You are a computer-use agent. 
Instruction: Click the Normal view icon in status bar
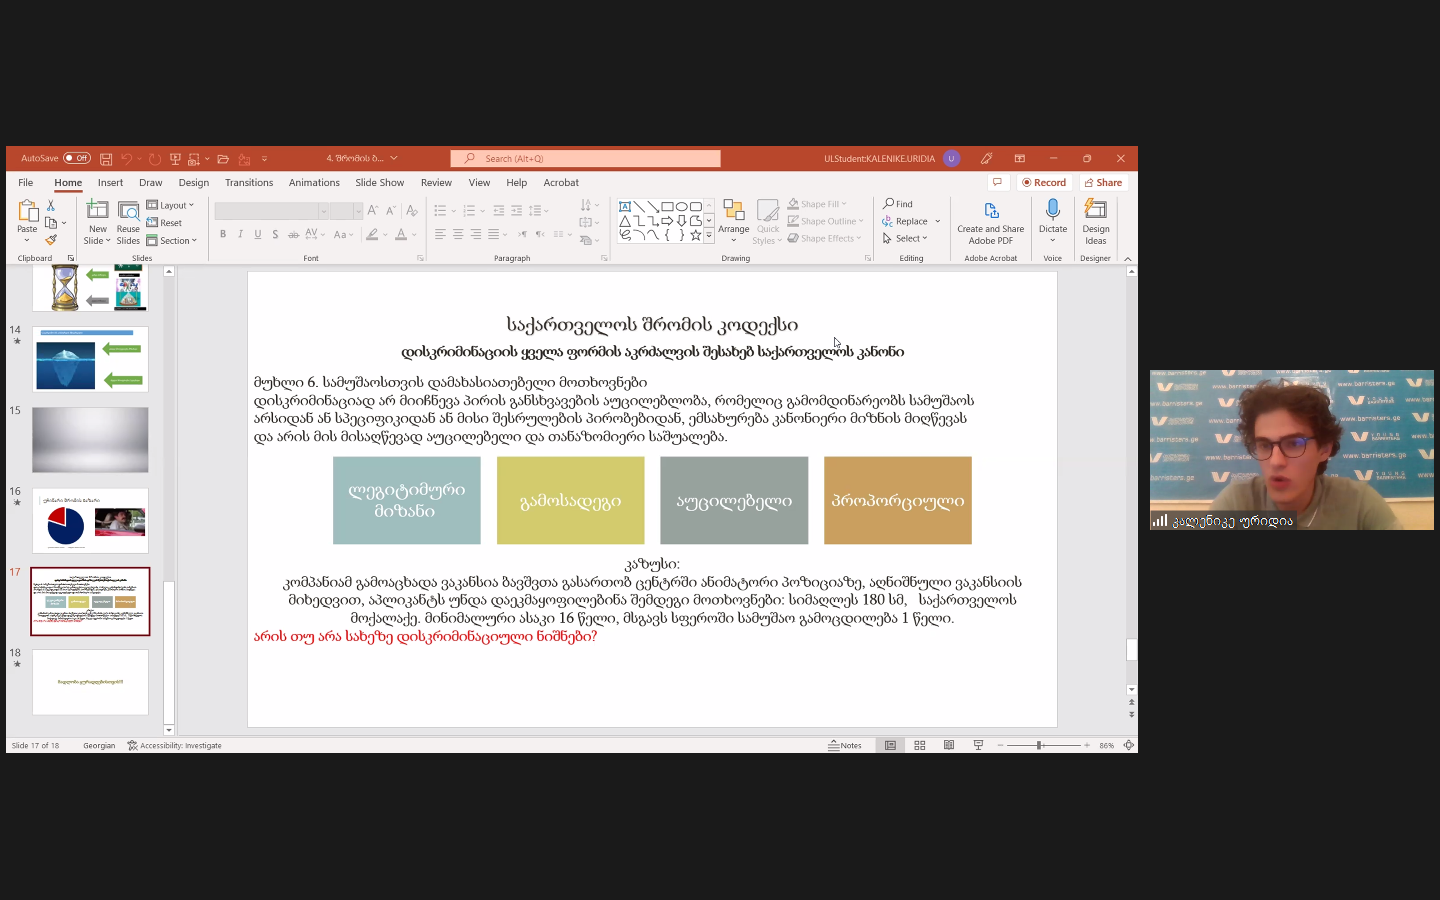[890, 745]
